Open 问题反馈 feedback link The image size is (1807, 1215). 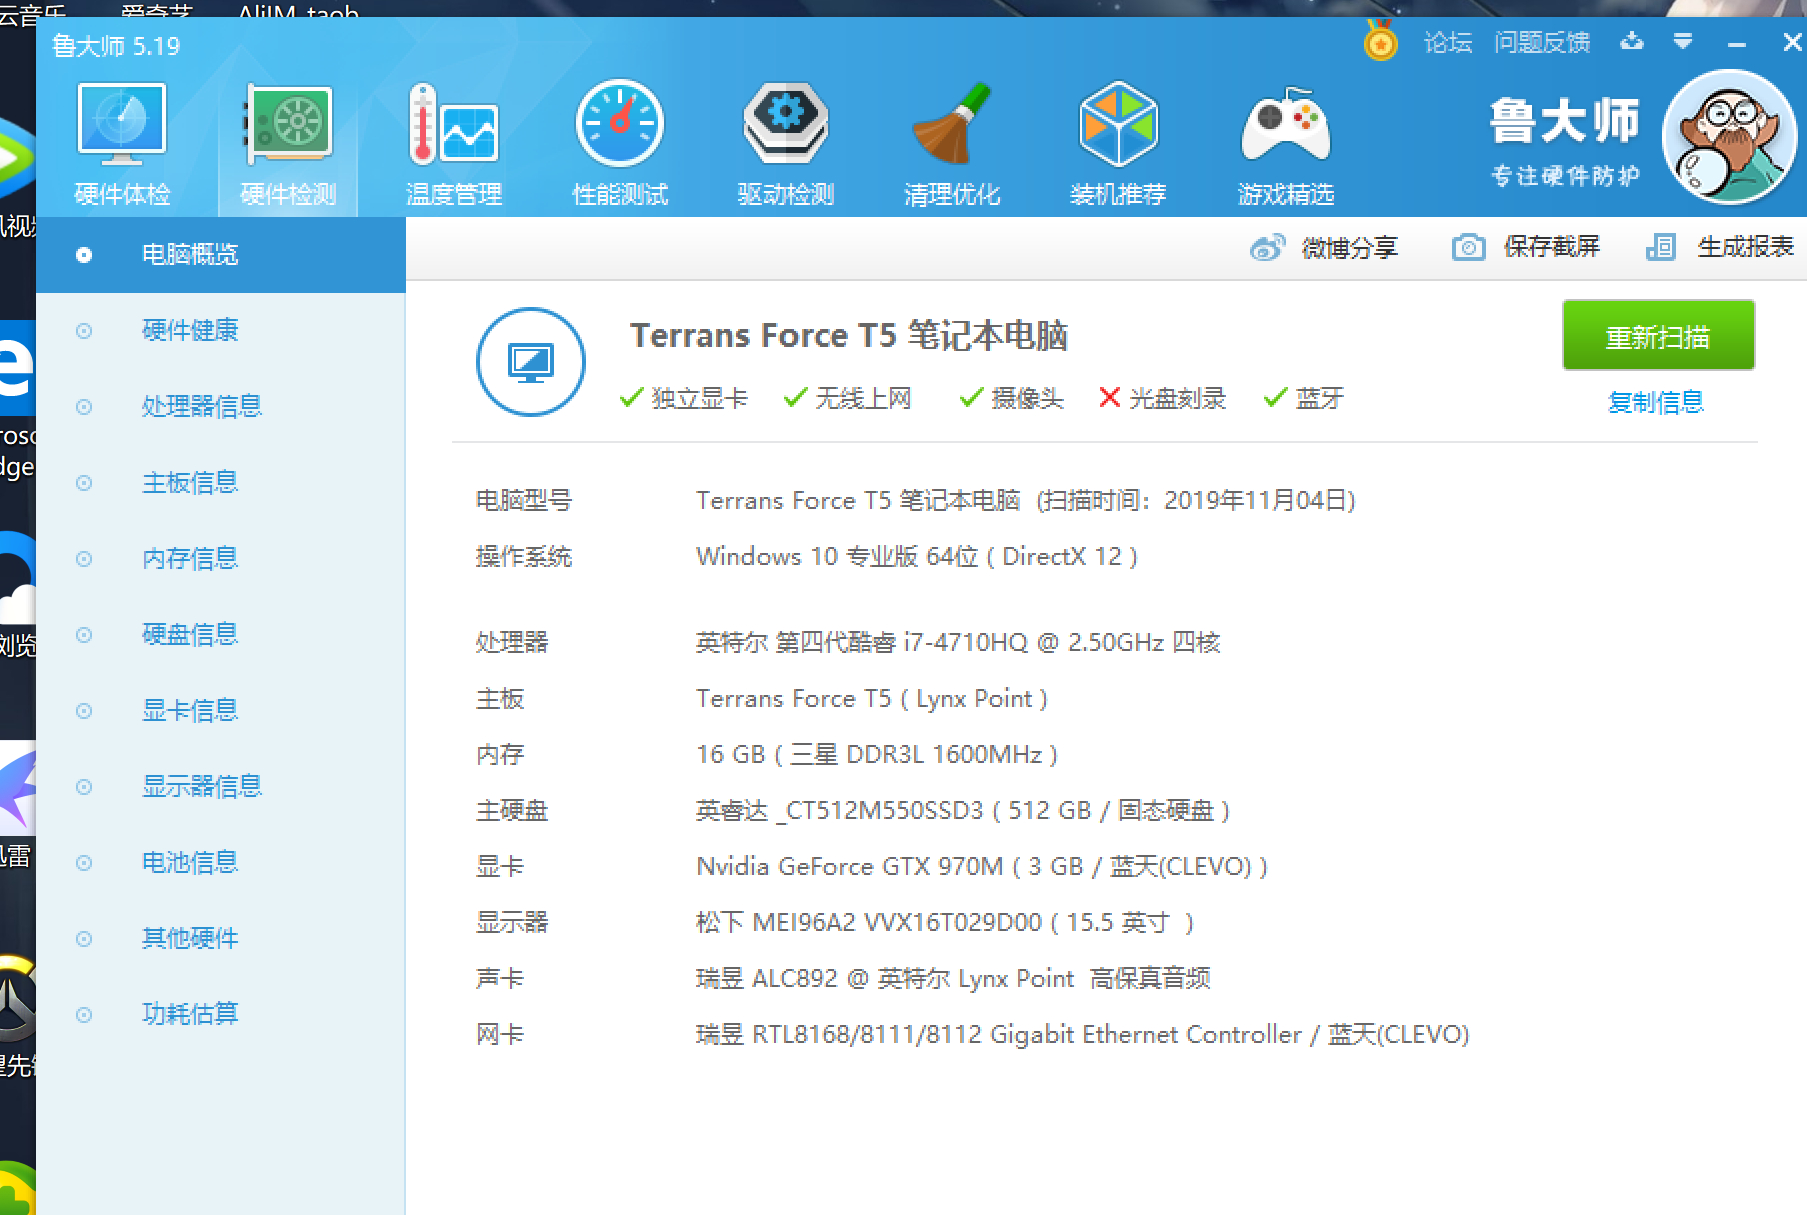pyautogui.click(x=1542, y=42)
